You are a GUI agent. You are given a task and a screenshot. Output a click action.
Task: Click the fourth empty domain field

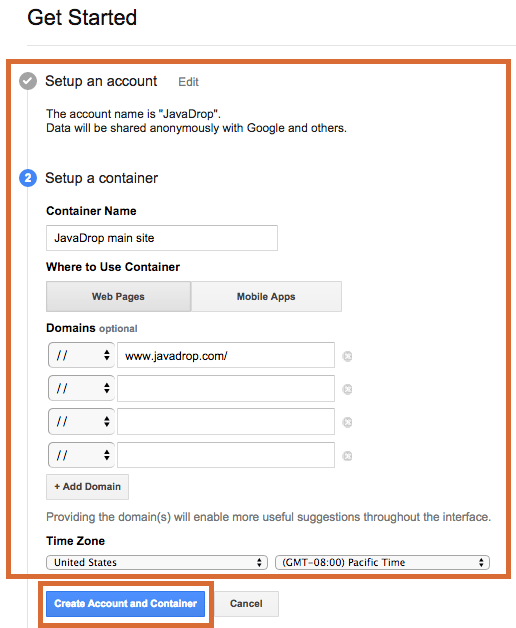click(226, 455)
